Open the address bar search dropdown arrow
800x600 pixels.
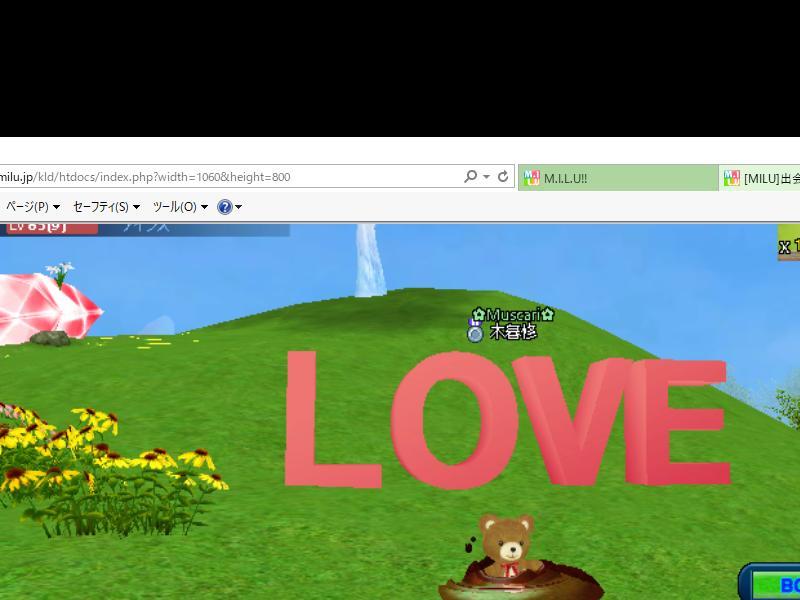486,177
